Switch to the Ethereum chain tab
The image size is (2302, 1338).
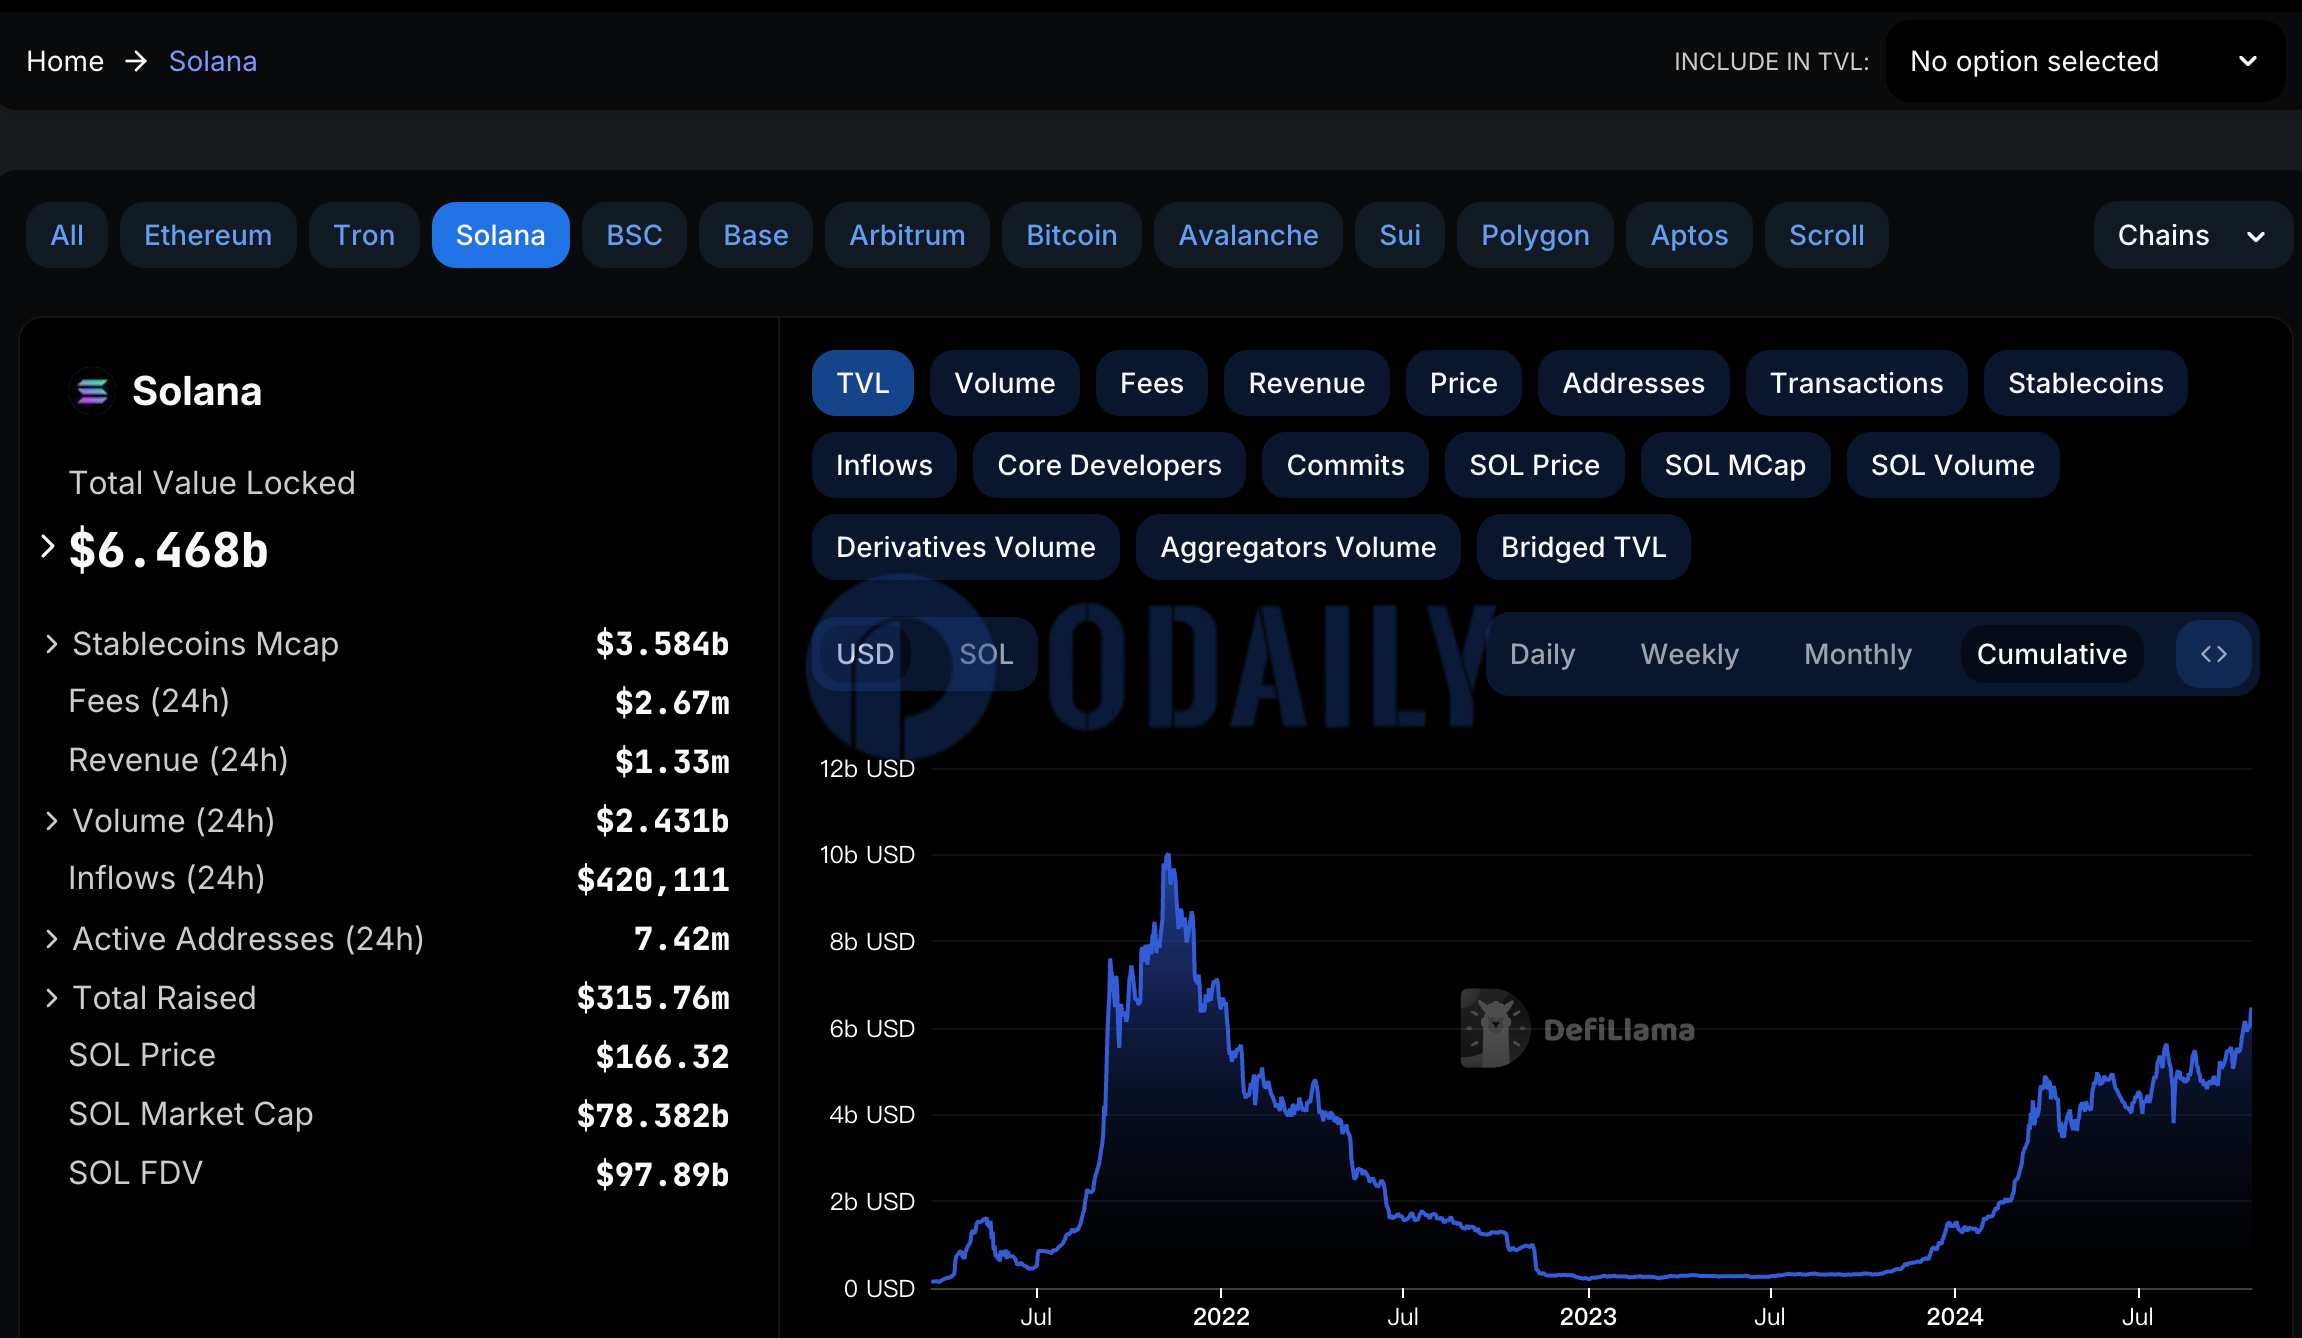pyautogui.click(x=208, y=235)
